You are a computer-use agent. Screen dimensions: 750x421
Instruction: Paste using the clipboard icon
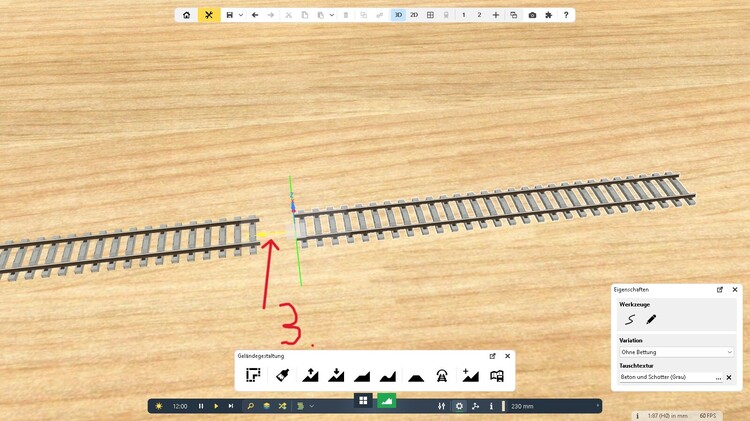coord(320,15)
